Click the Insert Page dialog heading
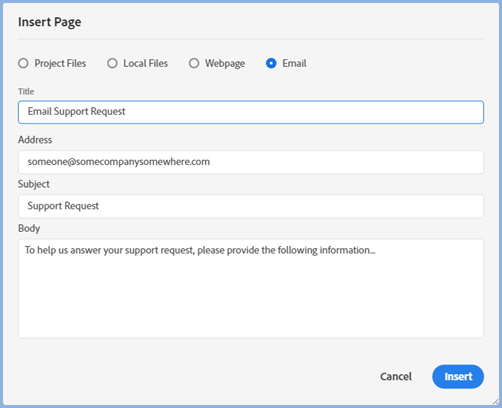 click(50, 22)
